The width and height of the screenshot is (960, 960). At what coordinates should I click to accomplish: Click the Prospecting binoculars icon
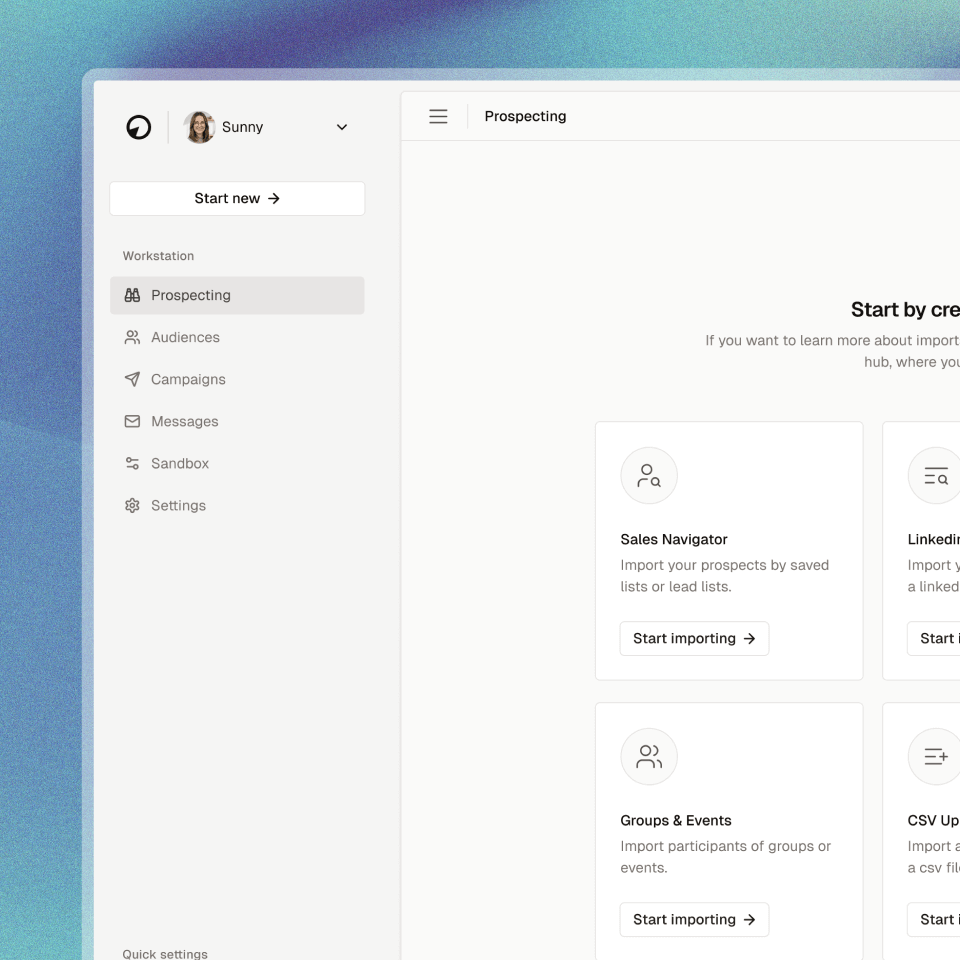tap(132, 295)
